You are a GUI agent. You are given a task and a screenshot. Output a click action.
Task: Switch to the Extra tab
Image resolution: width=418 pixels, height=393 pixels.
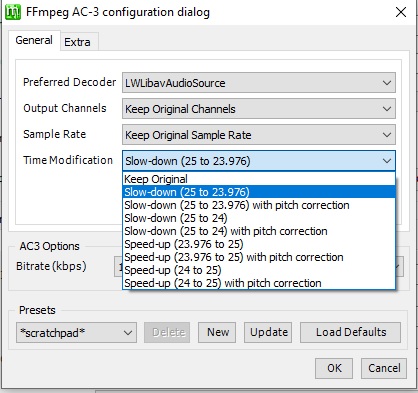click(x=77, y=42)
